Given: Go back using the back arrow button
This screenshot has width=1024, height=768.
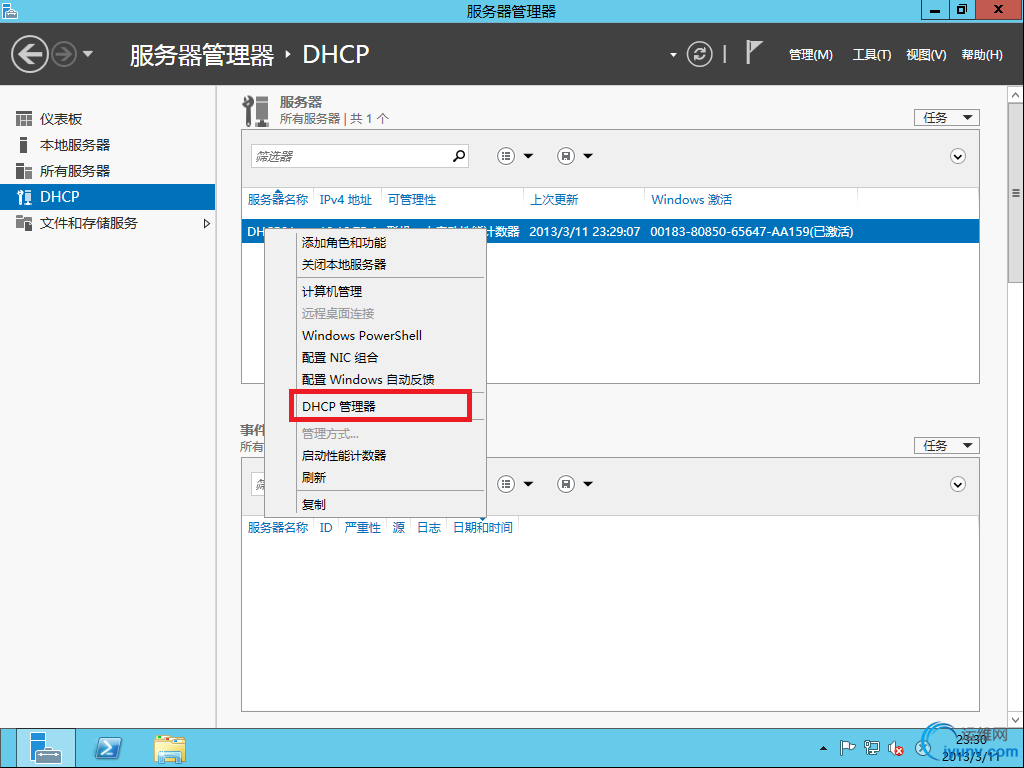Looking at the screenshot, I should (30, 54).
